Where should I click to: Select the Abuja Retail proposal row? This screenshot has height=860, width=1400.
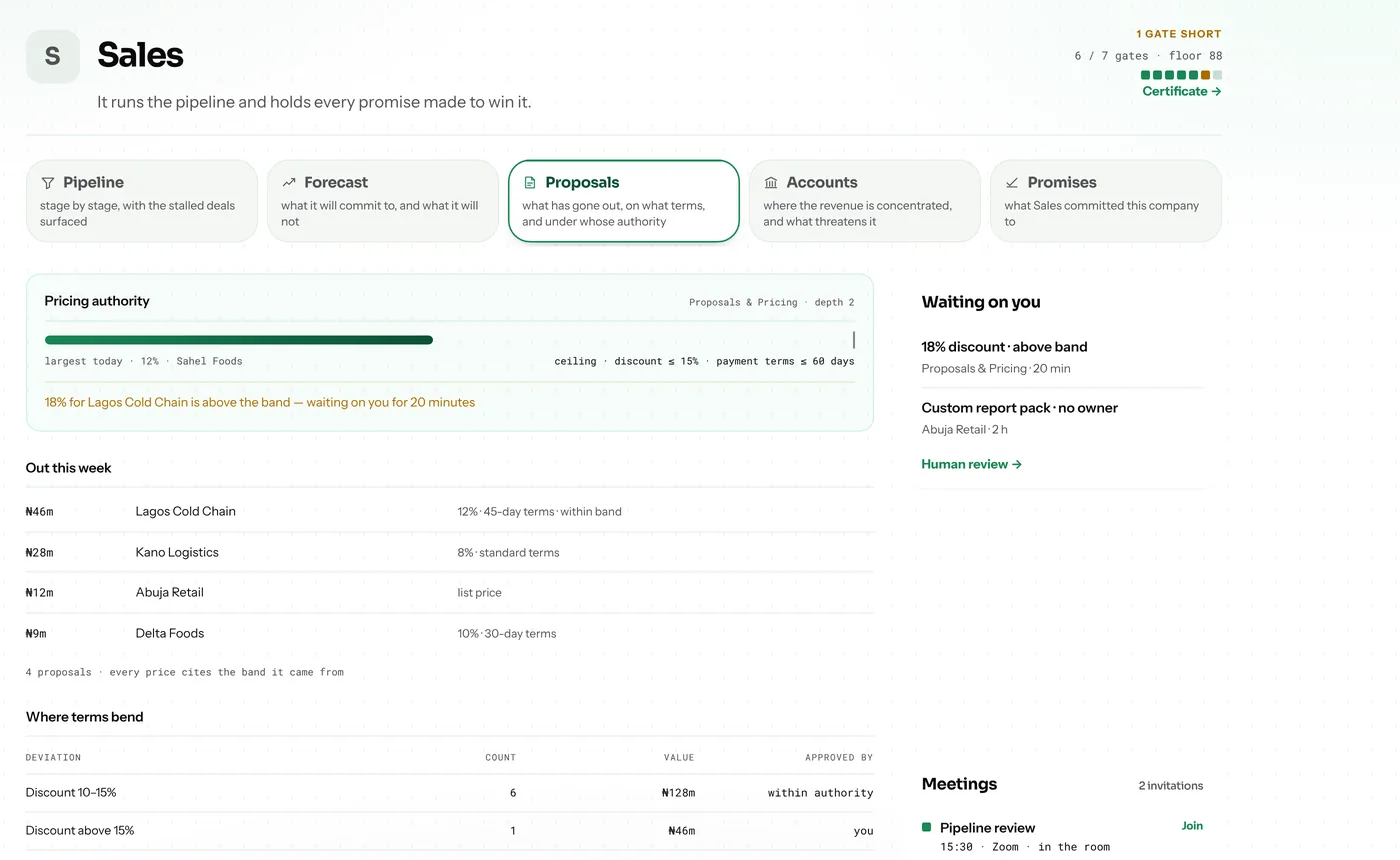click(450, 592)
